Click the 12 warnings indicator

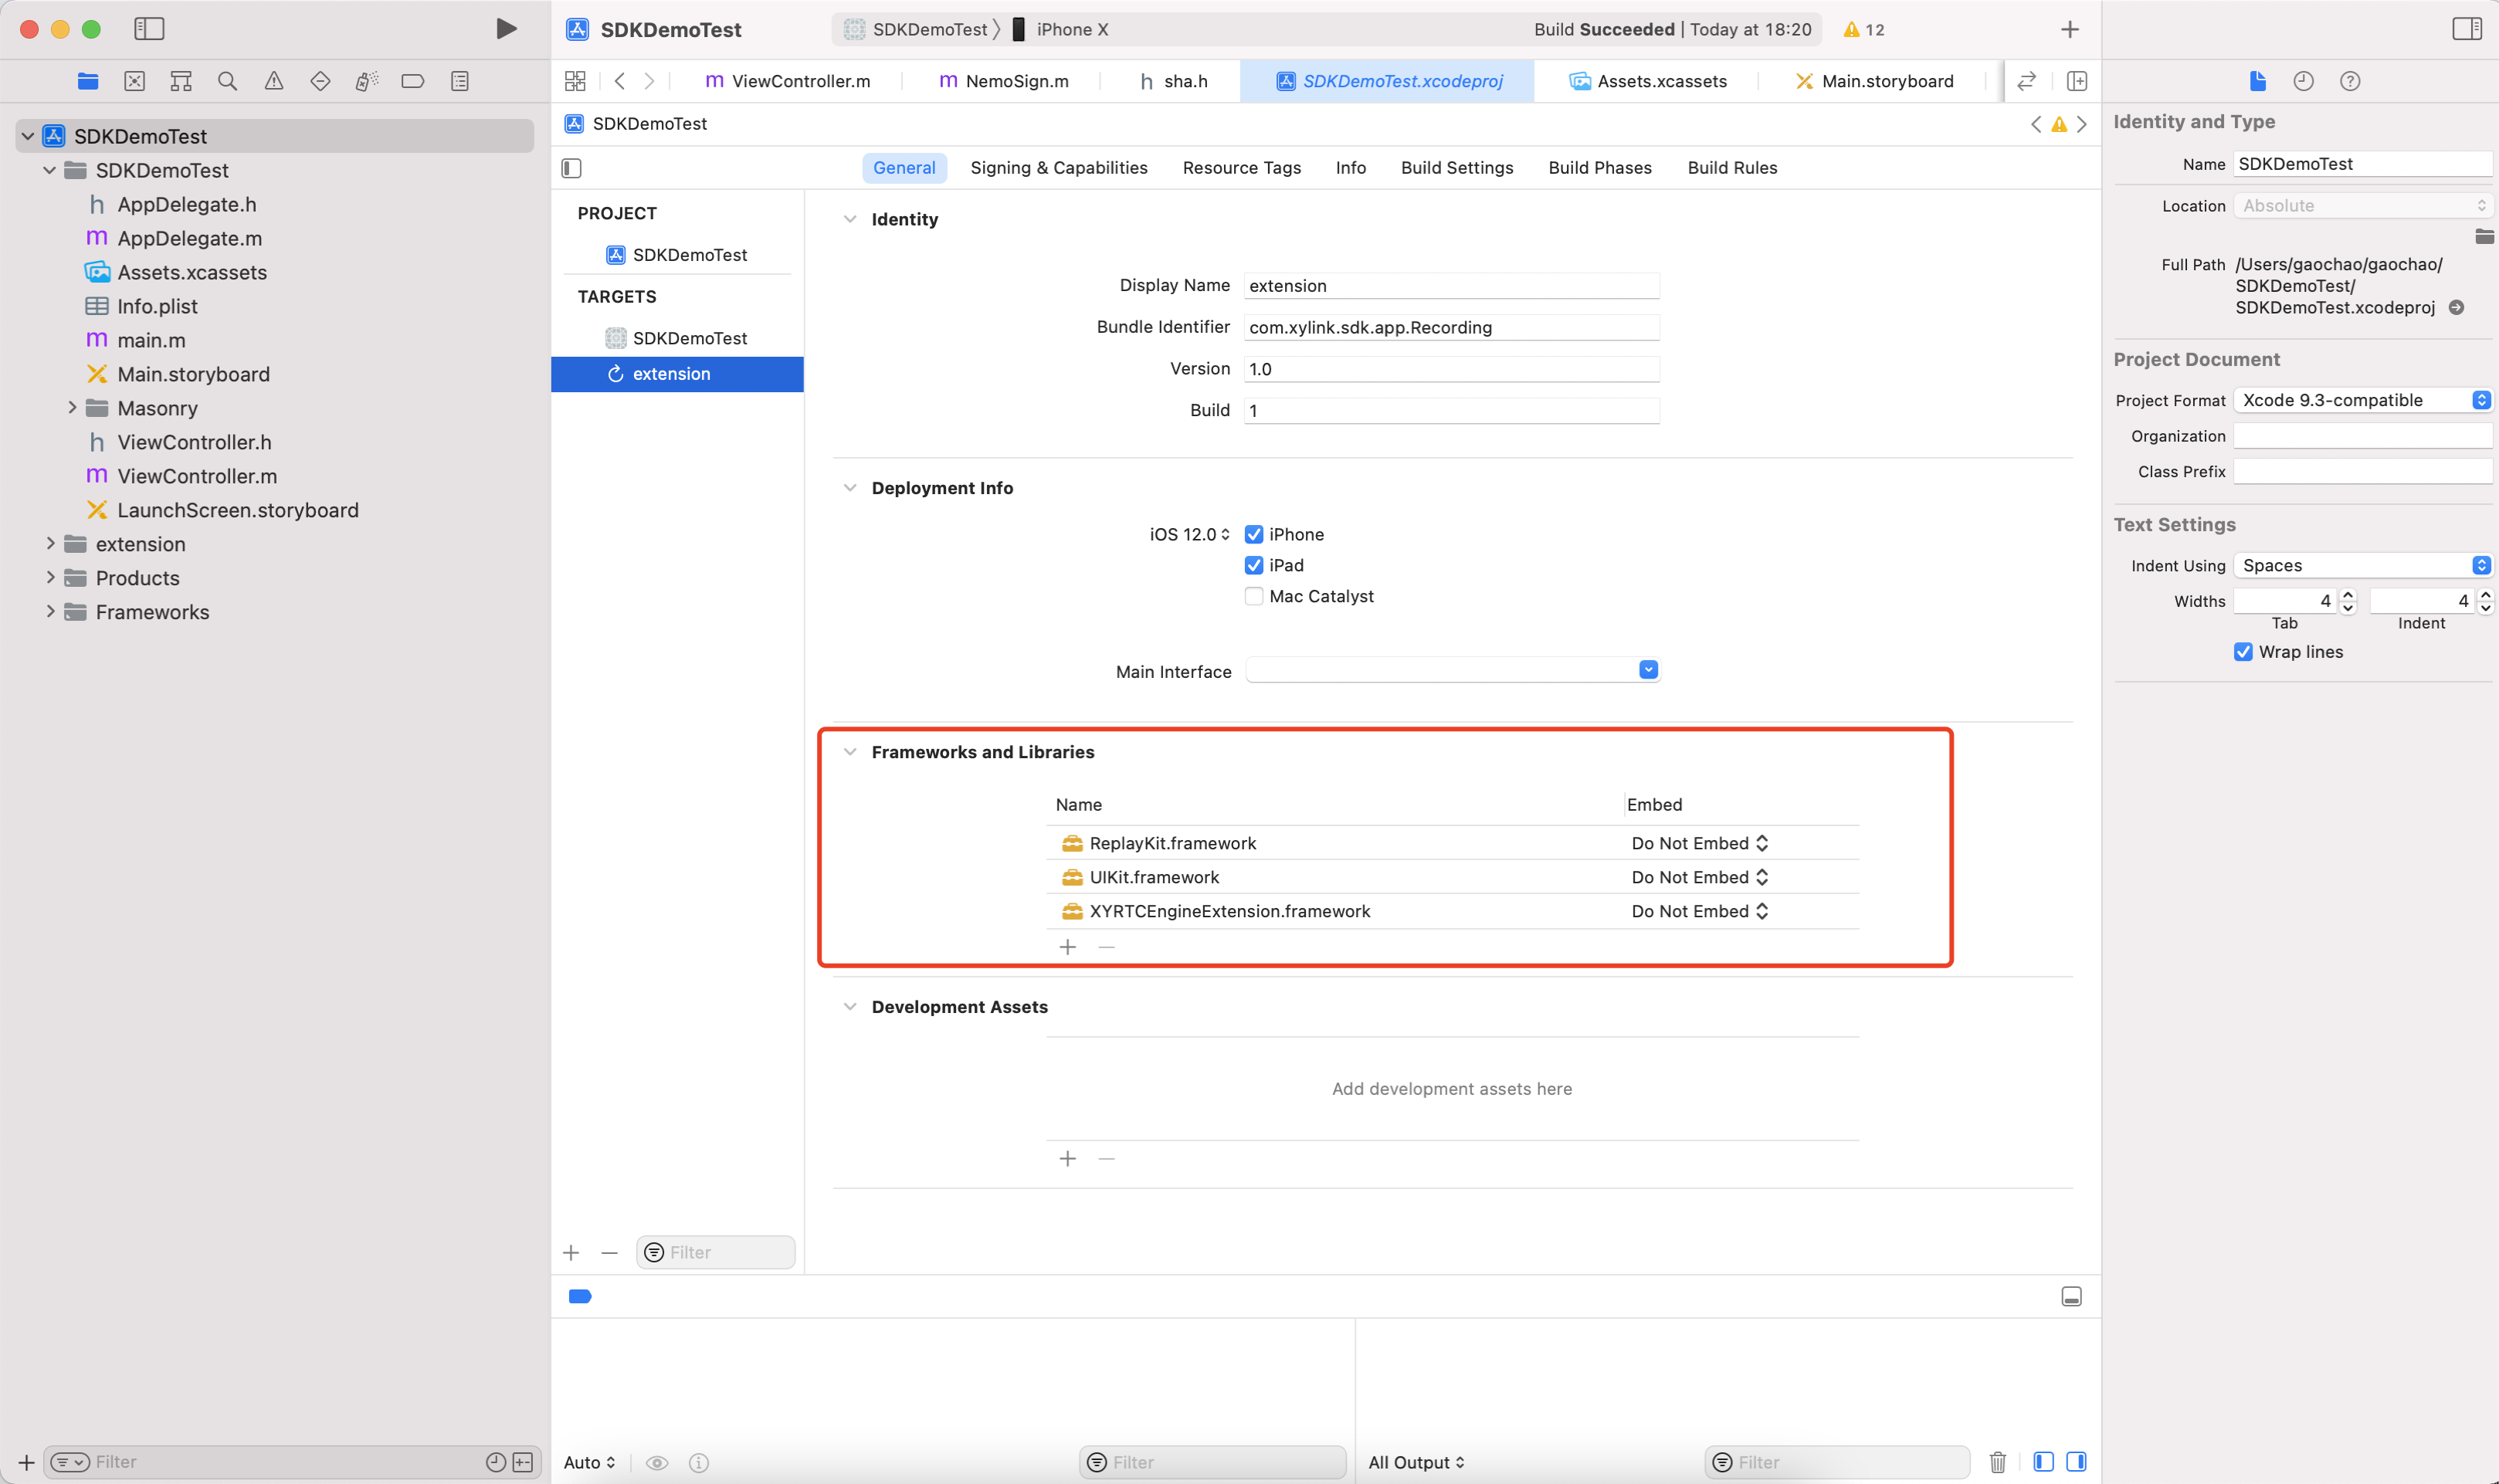tap(1864, 29)
